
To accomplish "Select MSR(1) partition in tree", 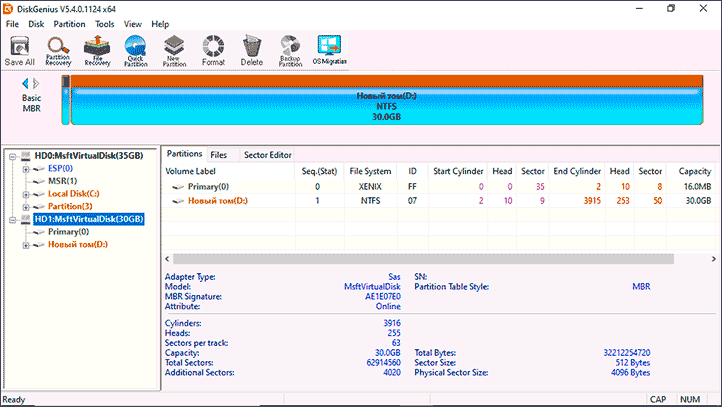I will [x=63, y=181].
